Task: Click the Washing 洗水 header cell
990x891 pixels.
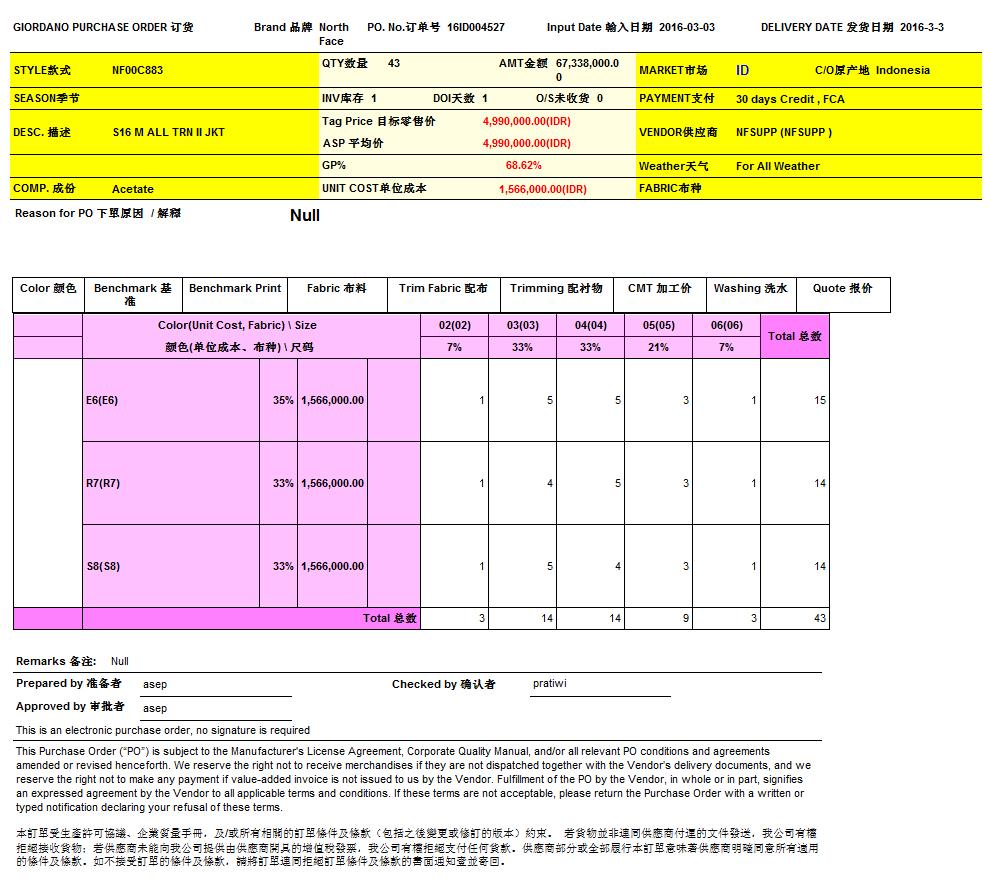Action: pos(750,289)
